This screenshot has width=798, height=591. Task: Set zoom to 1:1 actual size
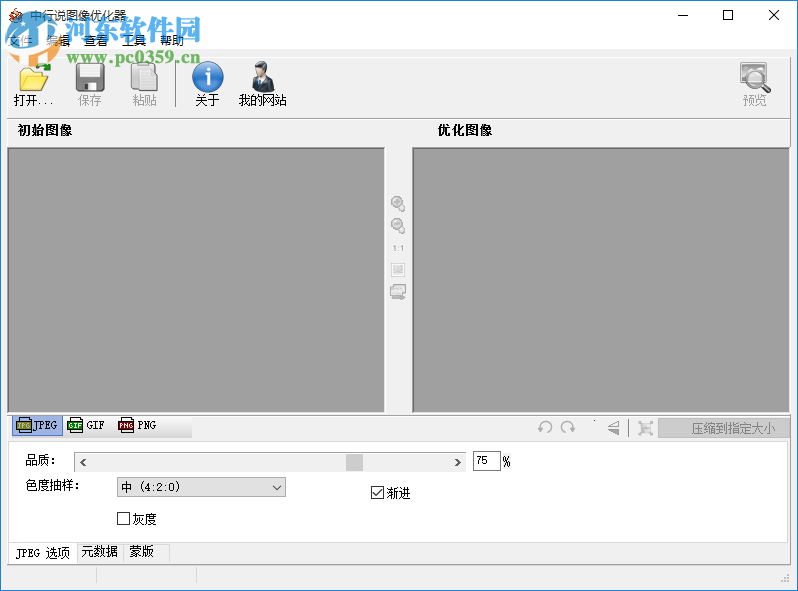(398, 248)
